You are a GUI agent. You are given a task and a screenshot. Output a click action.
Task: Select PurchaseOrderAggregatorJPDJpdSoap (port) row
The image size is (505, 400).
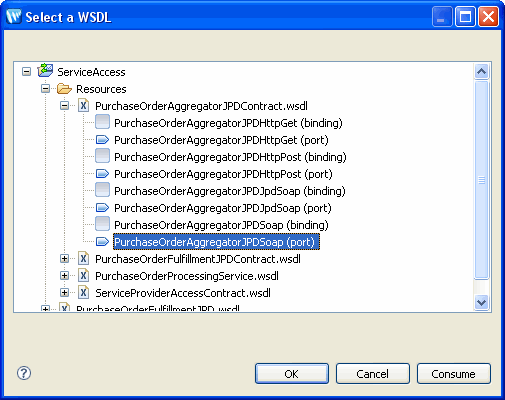(x=223, y=208)
